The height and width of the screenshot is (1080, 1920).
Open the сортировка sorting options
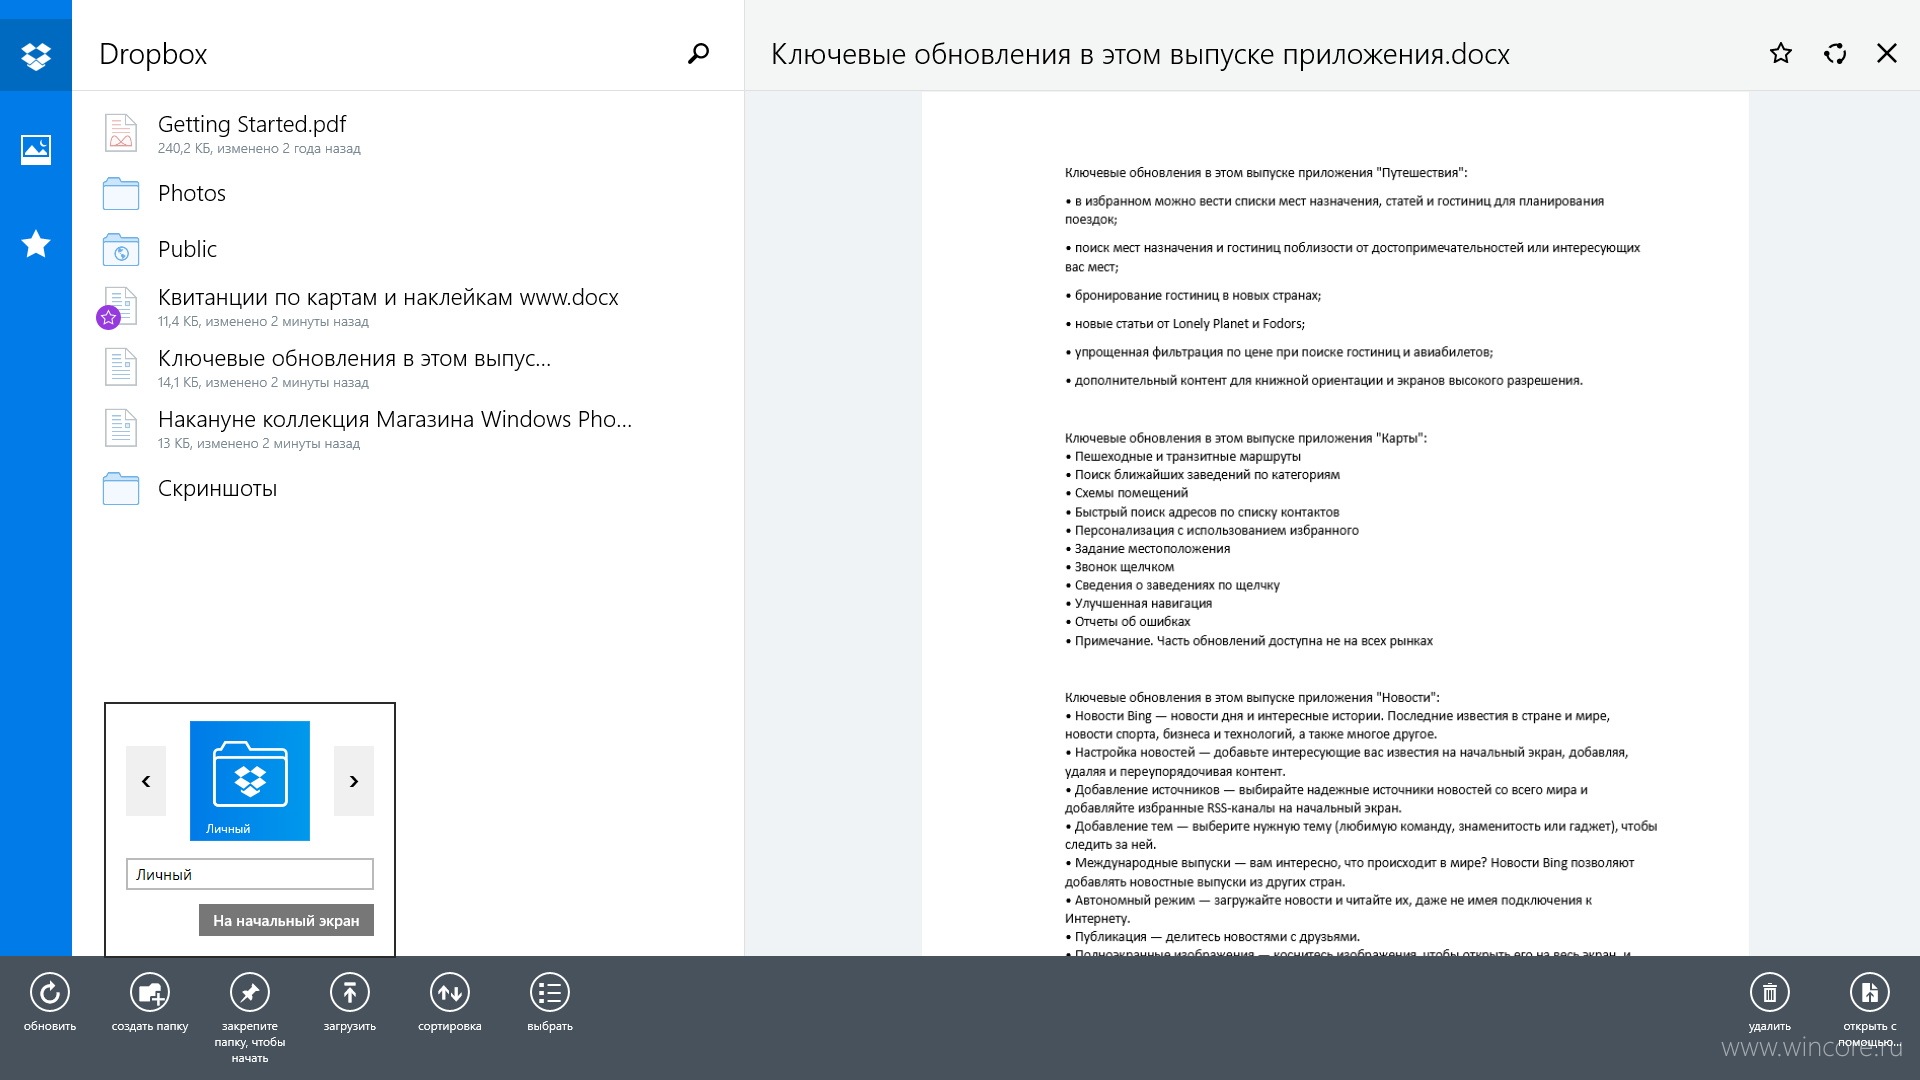450,992
